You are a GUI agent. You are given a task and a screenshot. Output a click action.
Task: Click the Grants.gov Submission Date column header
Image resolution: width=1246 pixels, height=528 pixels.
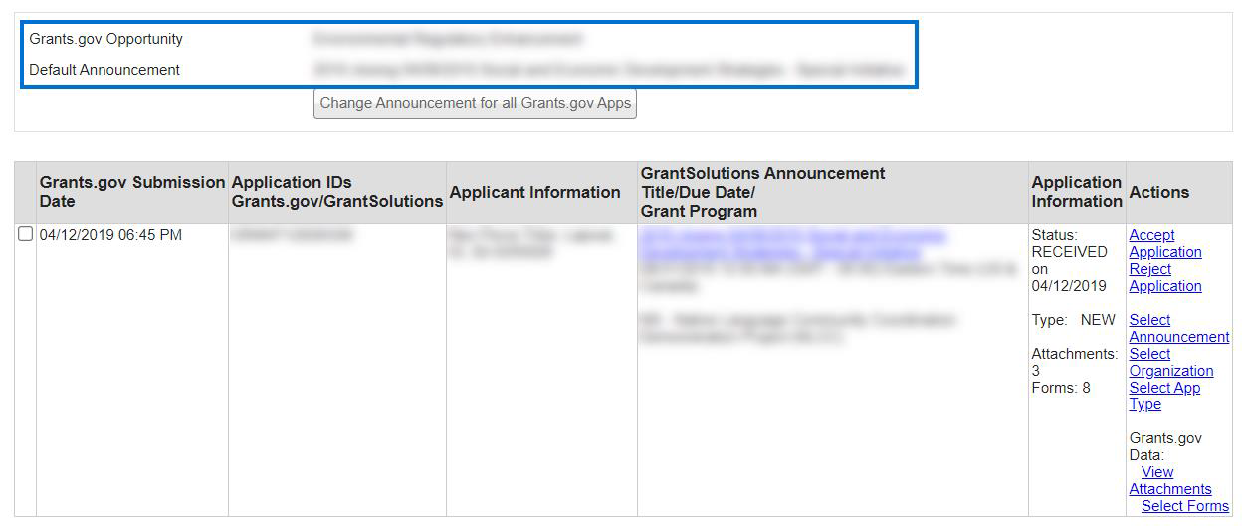click(132, 192)
